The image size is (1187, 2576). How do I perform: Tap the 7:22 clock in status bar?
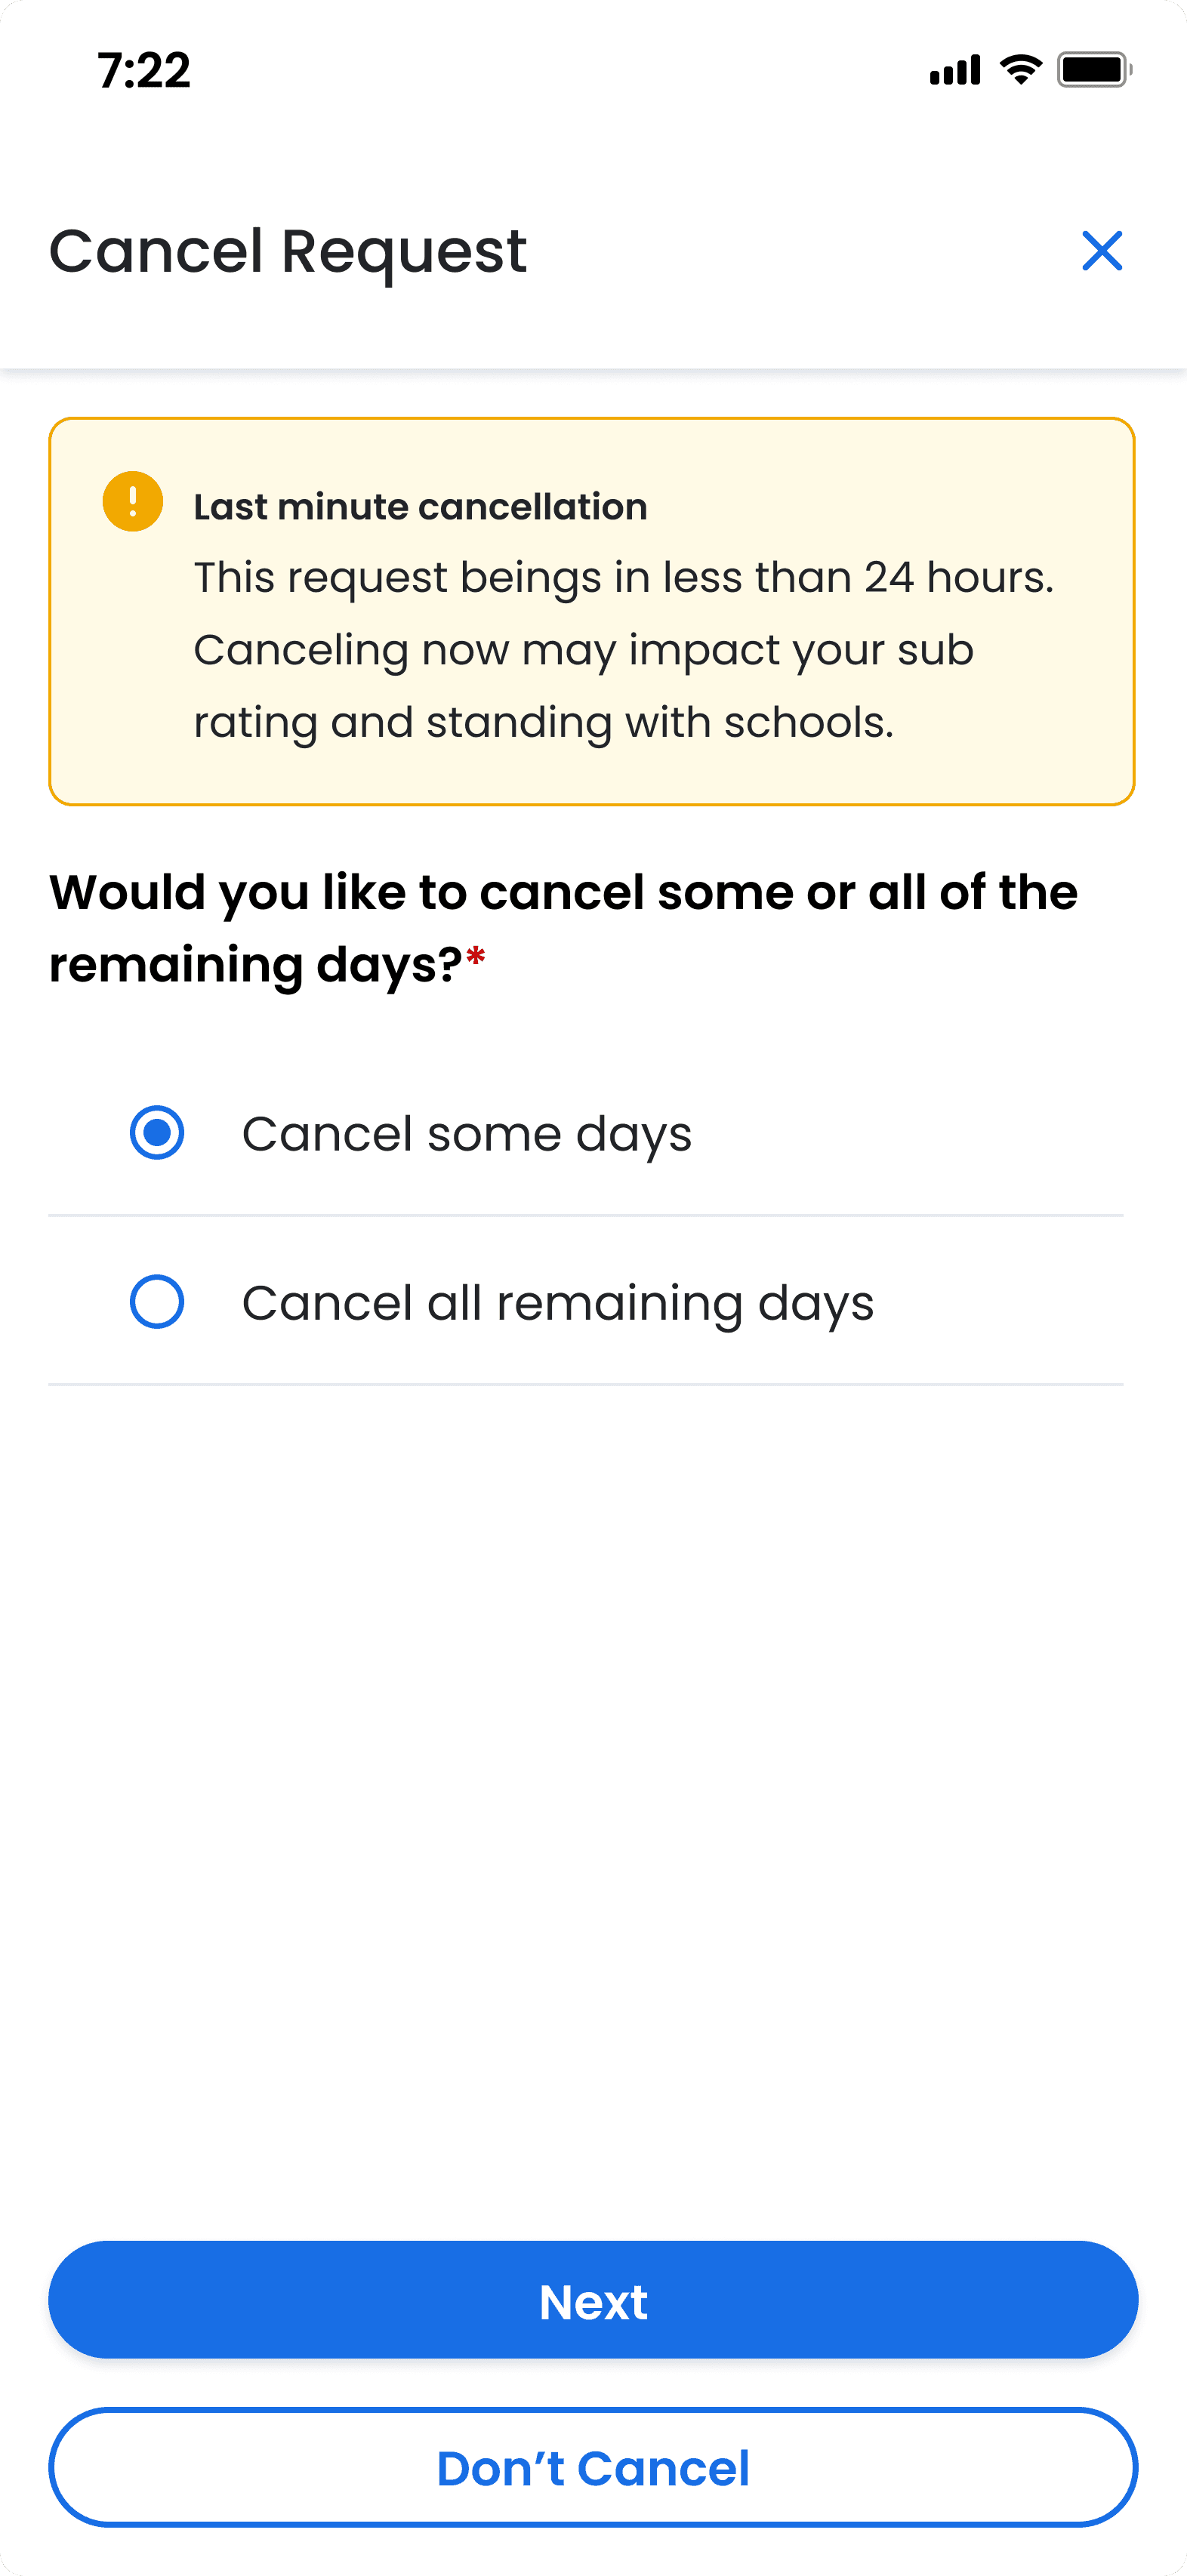(144, 71)
